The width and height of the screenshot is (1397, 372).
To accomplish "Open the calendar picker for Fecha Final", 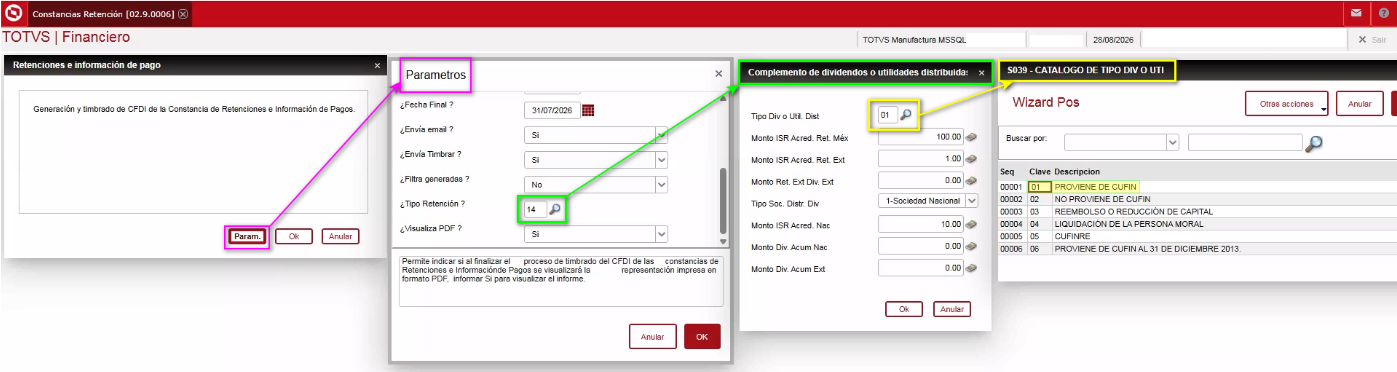I will [x=588, y=110].
